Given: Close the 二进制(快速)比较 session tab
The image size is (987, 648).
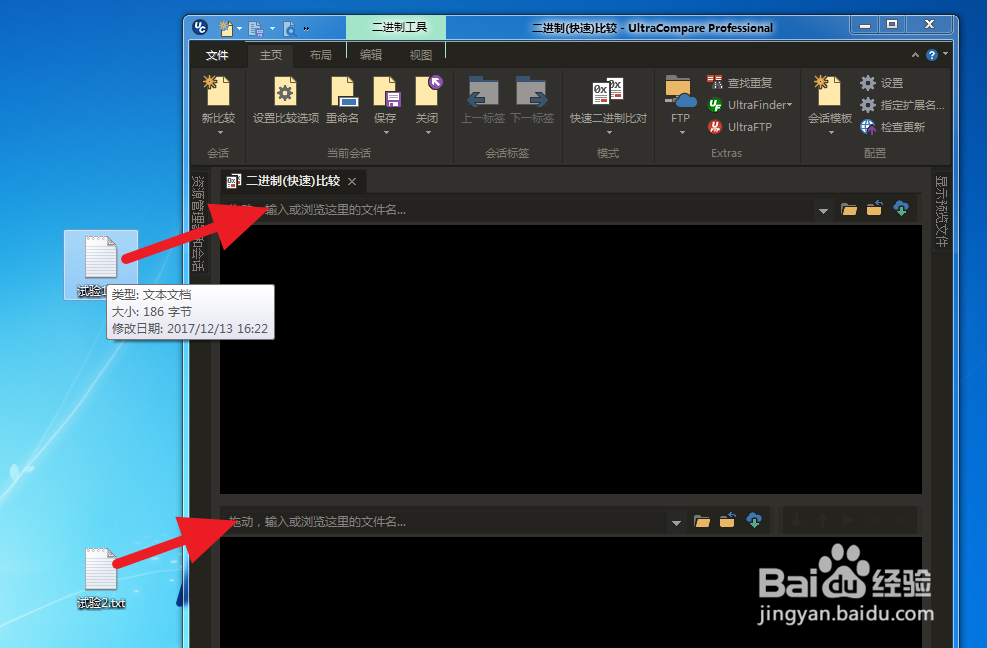Looking at the screenshot, I should click(352, 181).
